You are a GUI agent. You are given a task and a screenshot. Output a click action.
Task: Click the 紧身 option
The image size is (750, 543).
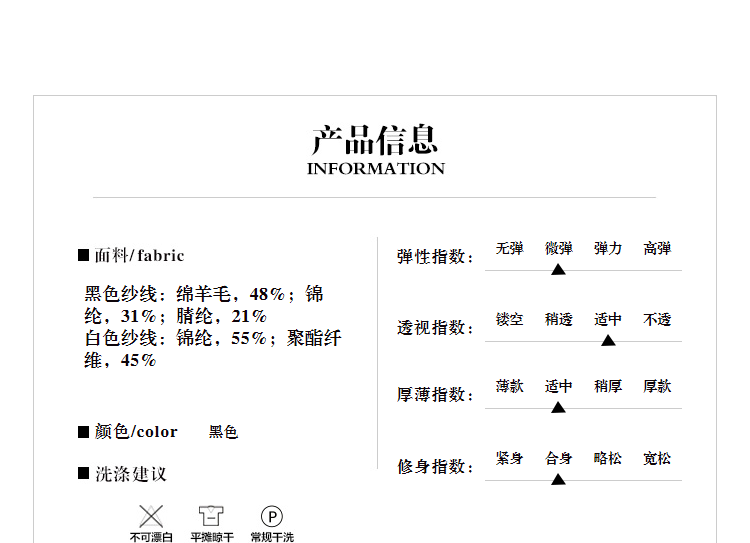click(x=509, y=458)
